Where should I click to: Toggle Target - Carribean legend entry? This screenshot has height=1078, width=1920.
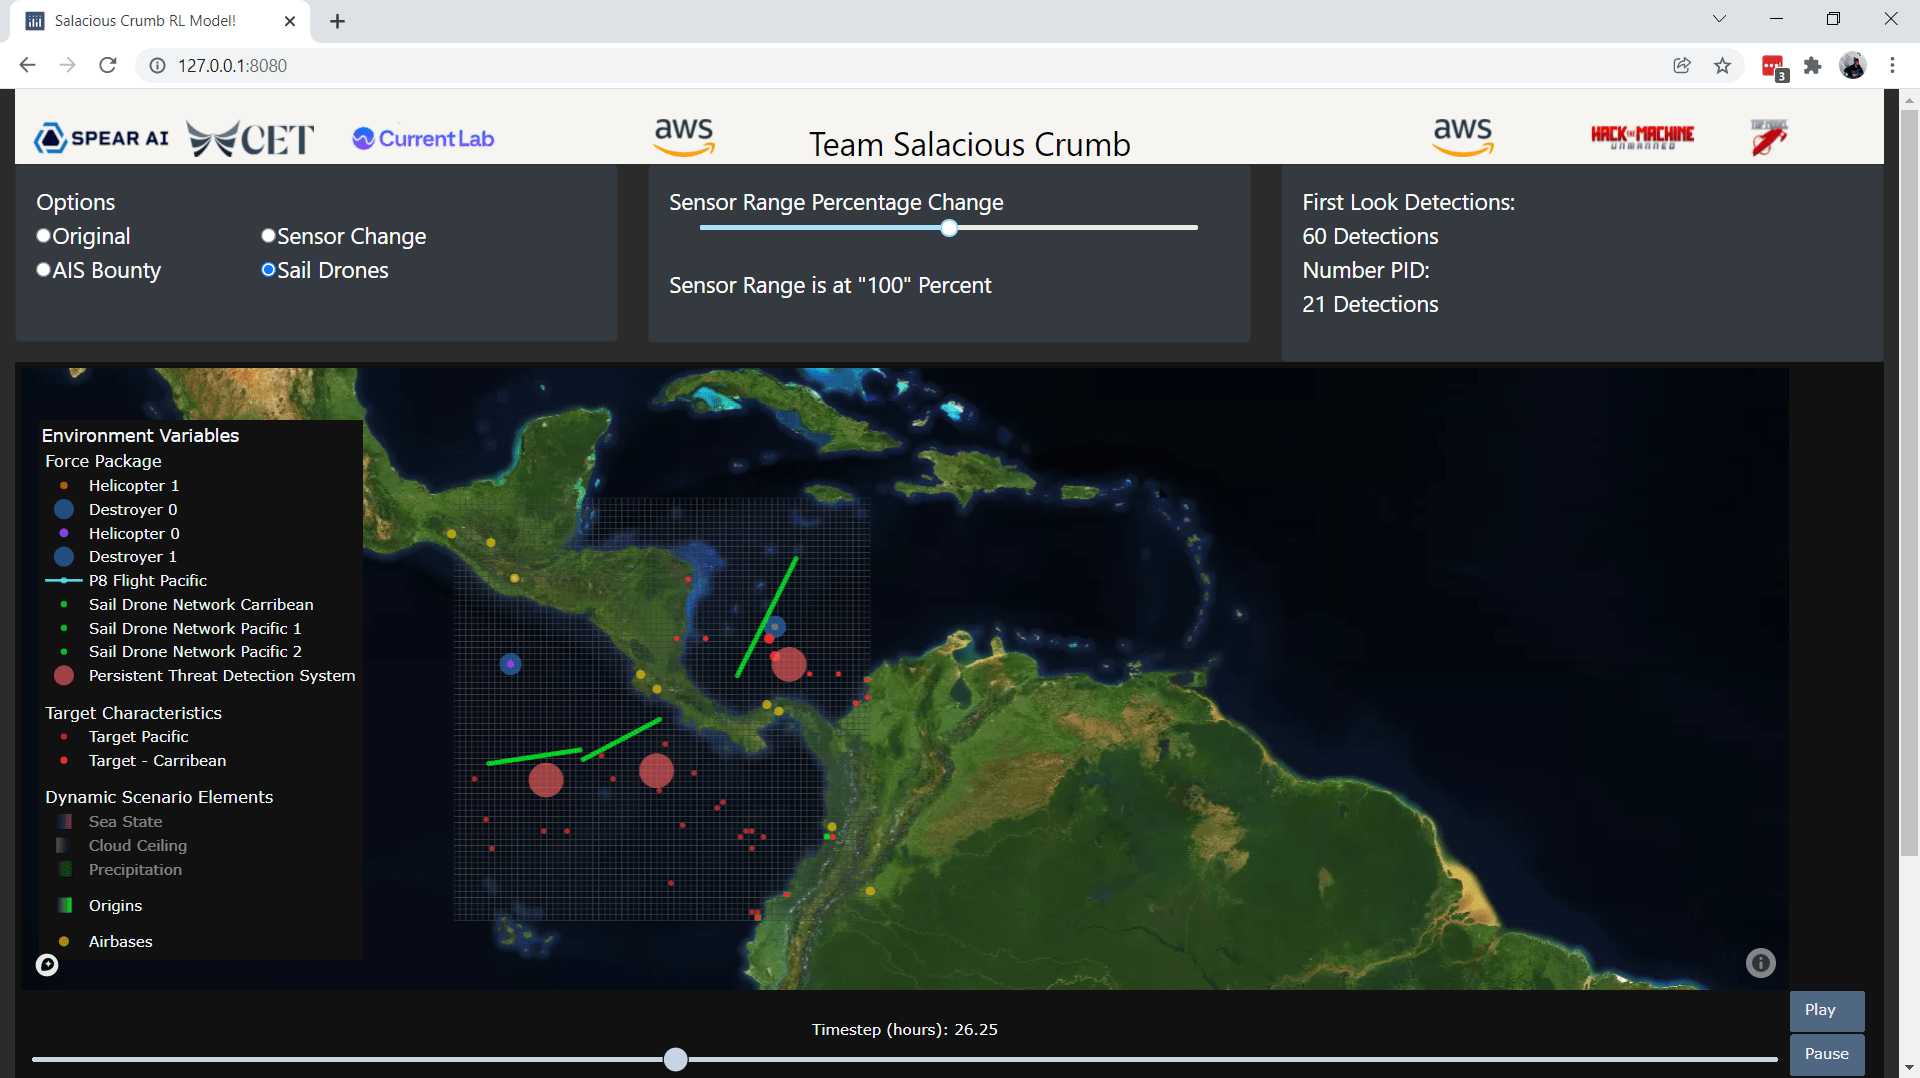157,761
